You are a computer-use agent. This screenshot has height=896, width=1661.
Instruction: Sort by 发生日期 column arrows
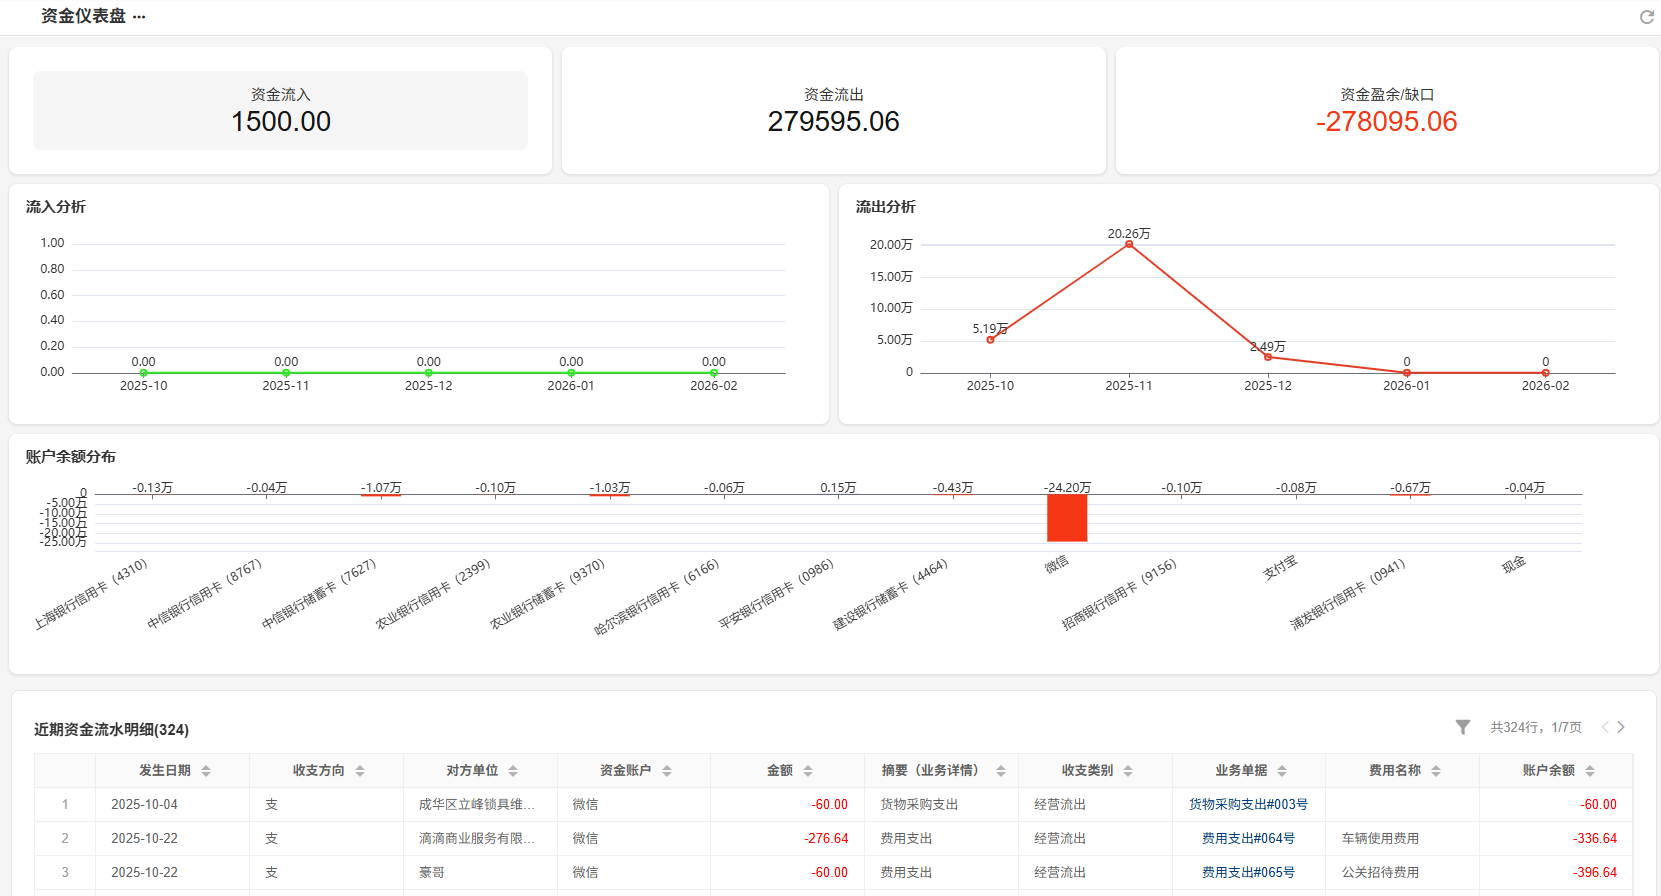pyautogui.click(x=206, y=771)
